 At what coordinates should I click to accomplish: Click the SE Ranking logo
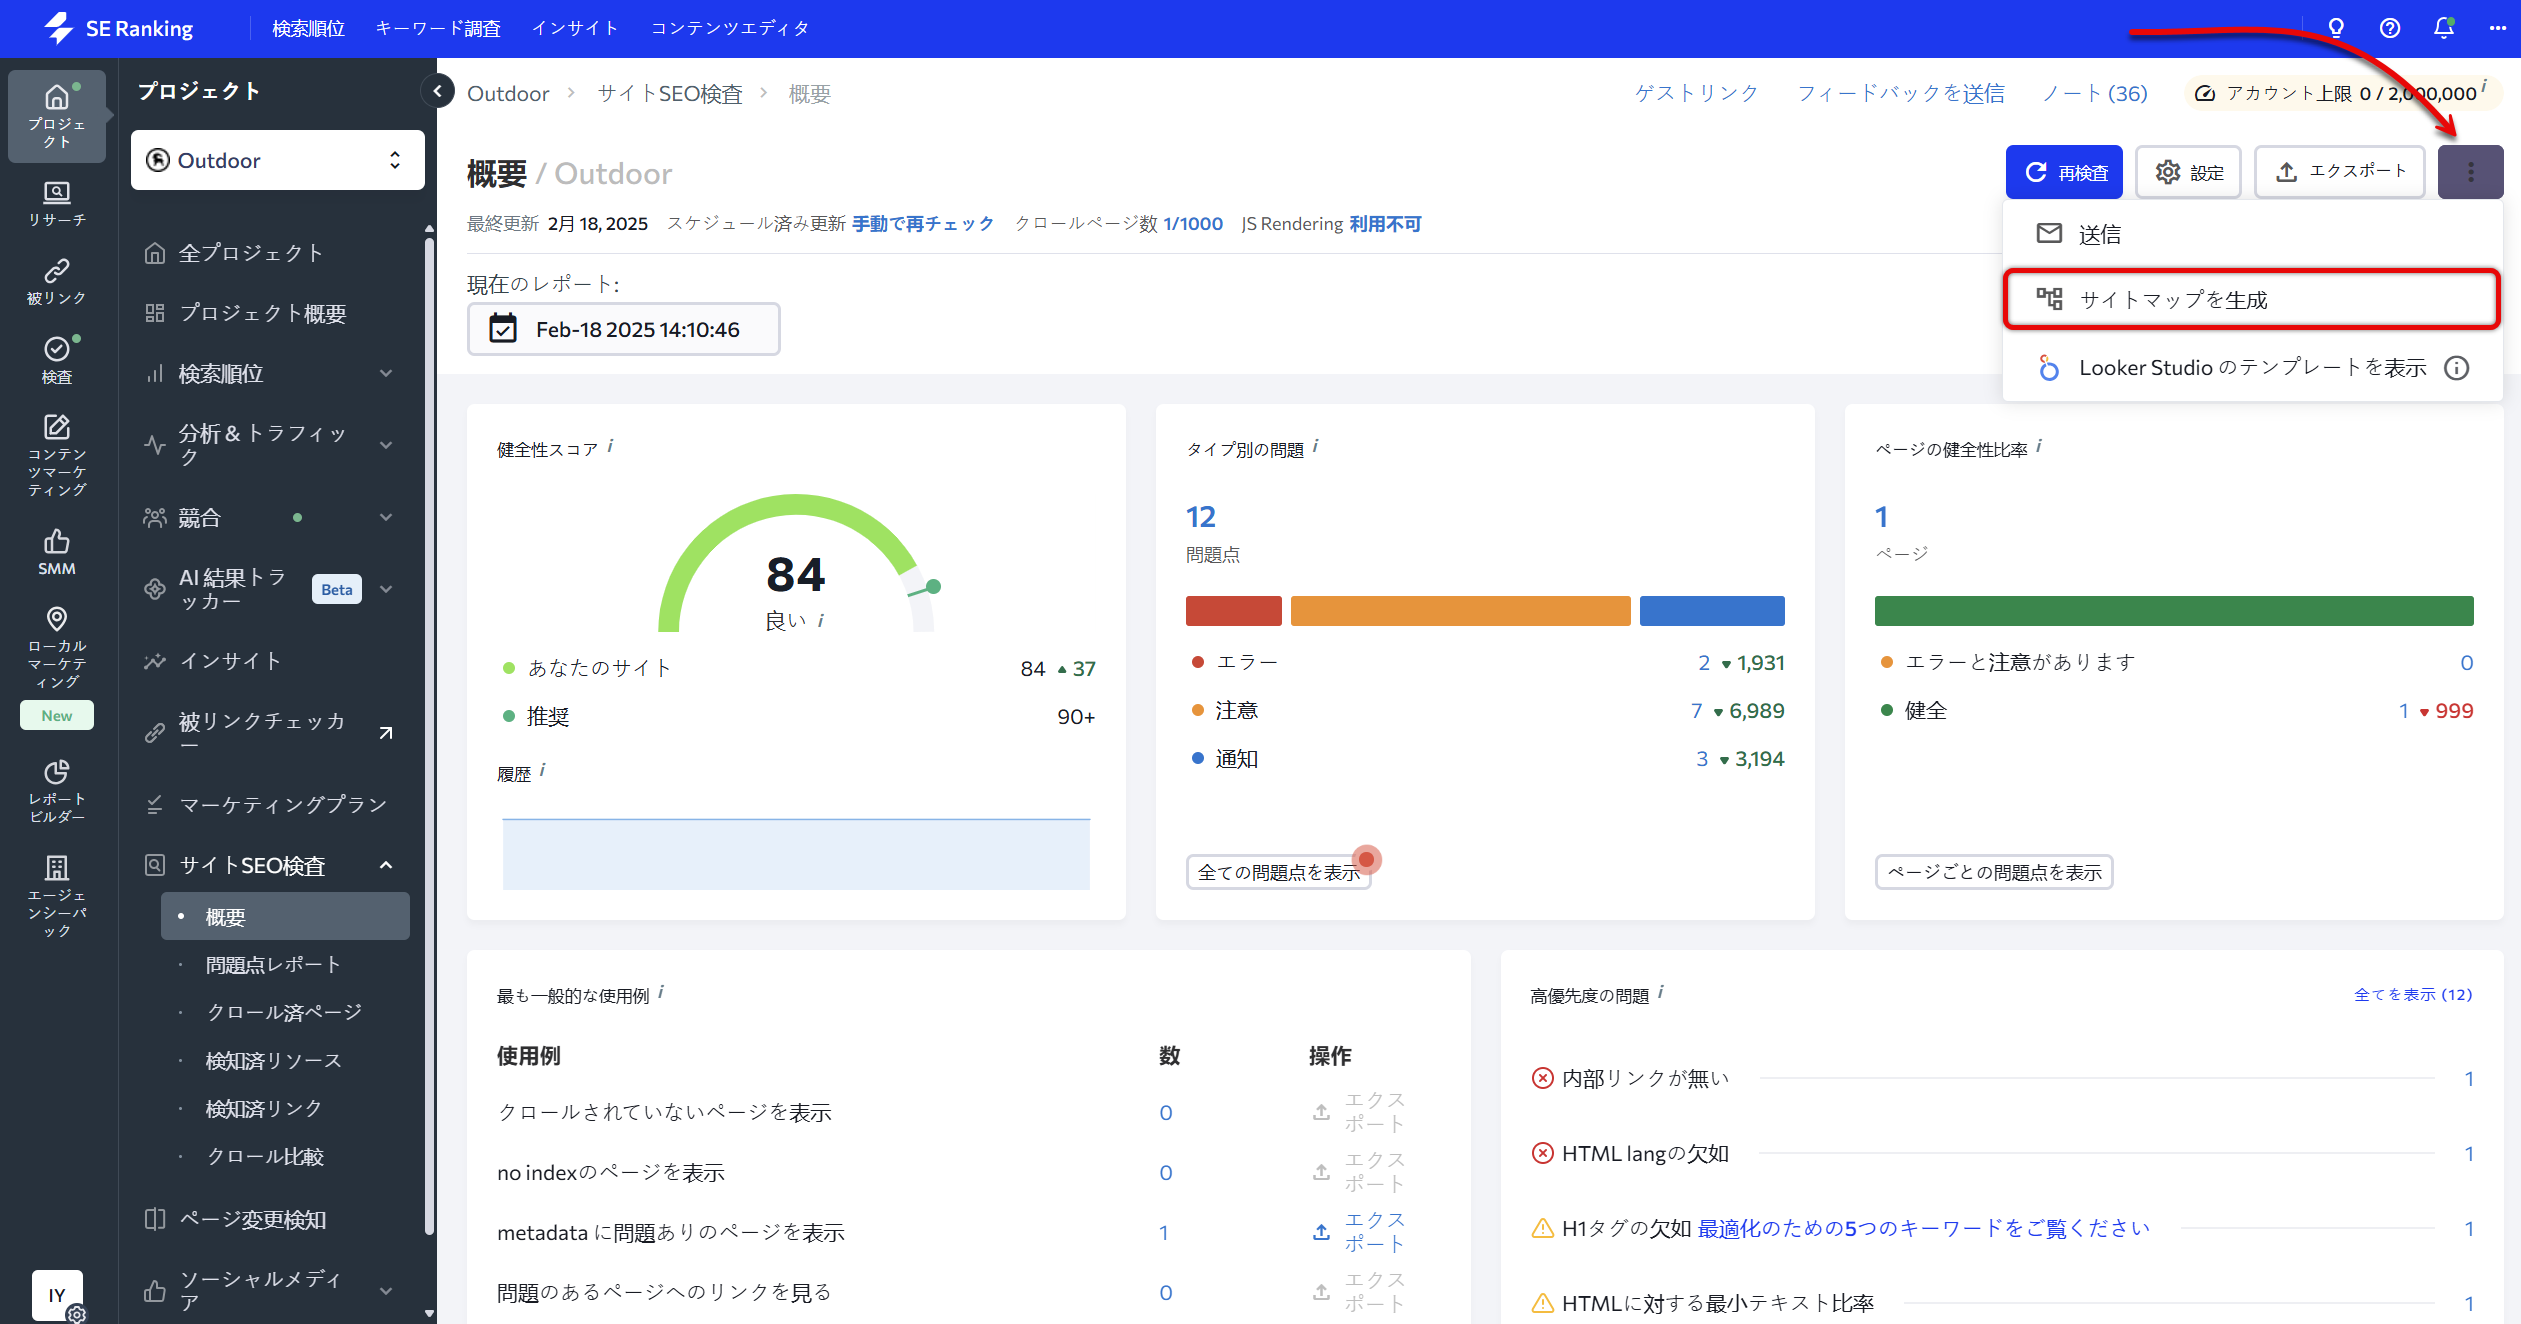click(x=119, y=28)
